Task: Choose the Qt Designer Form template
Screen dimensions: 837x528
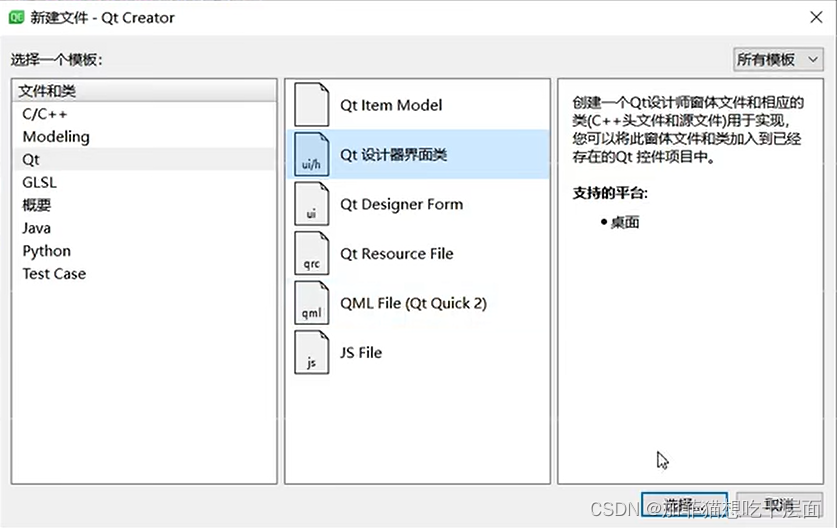Action: (417, 204)
